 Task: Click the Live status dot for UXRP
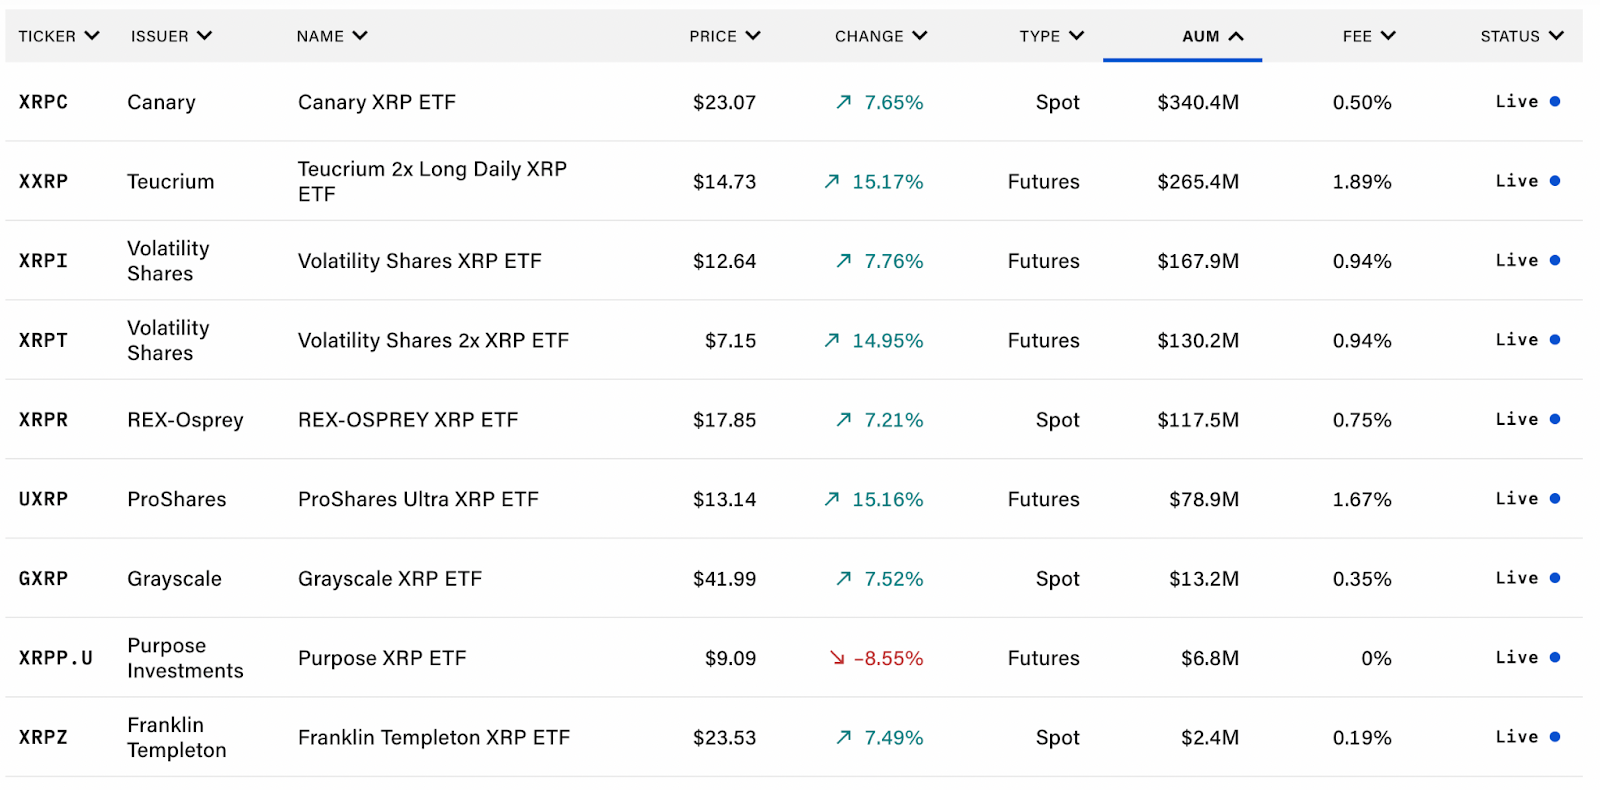[x=1555, y=499]
